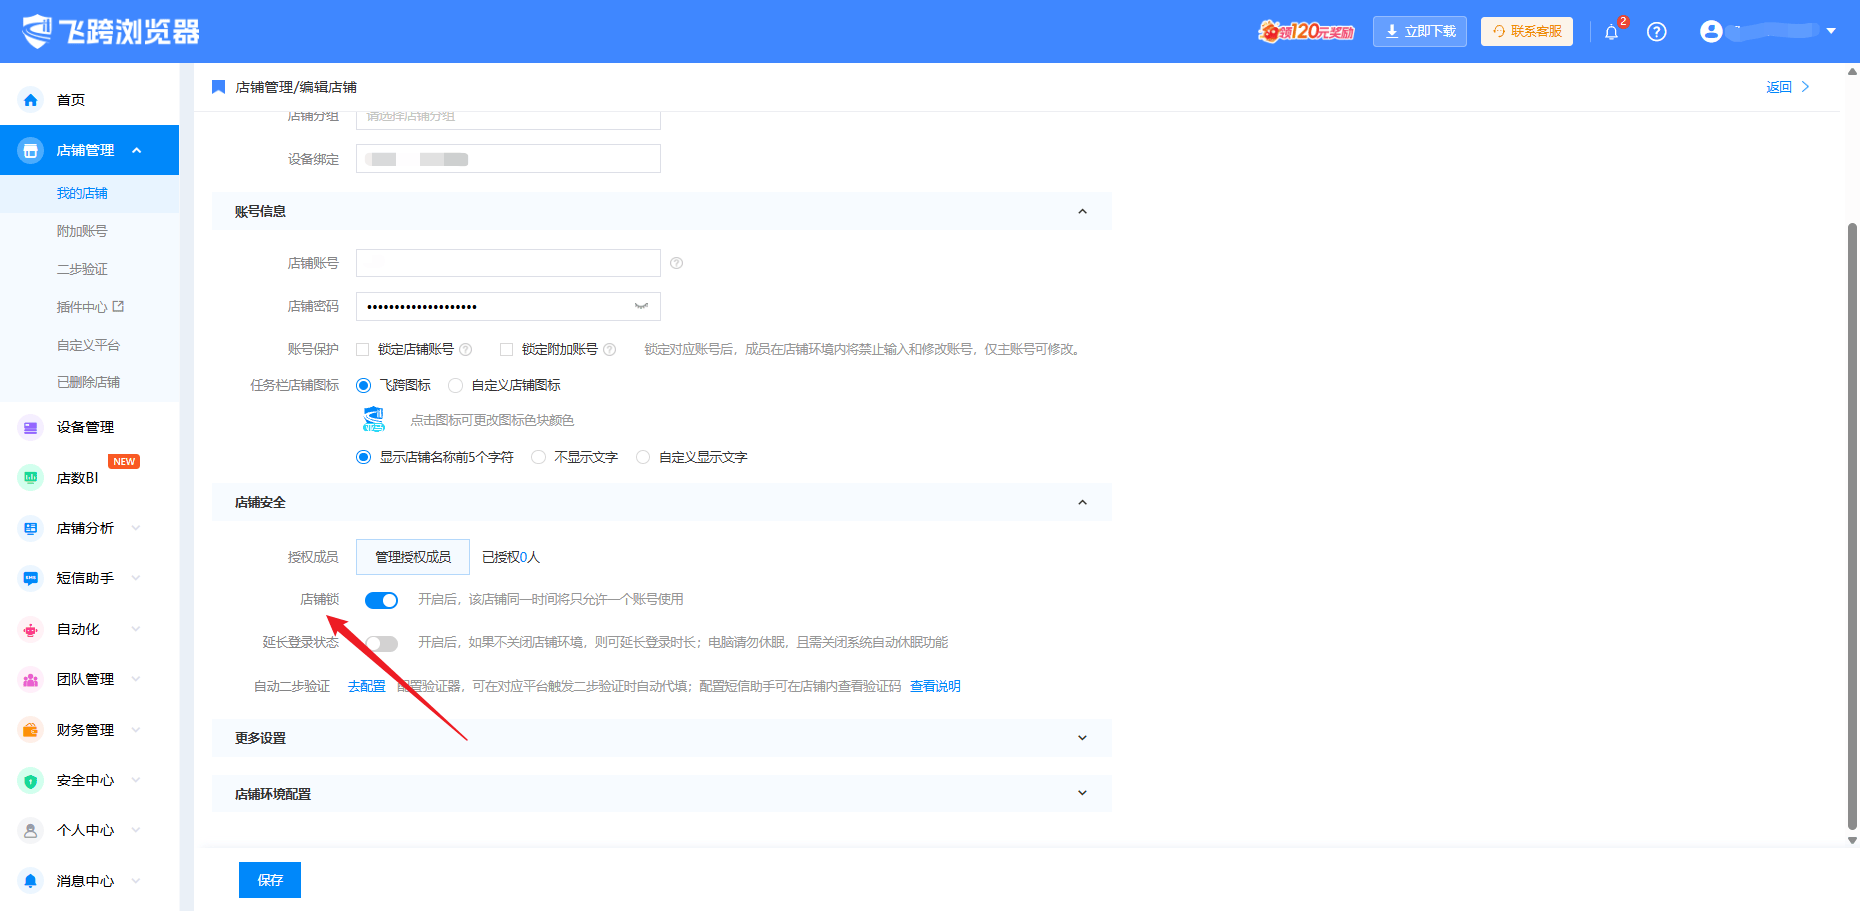Collapse the 账号信息 section
Screen dimensions: 1860x911
(x=1082, y=212)
